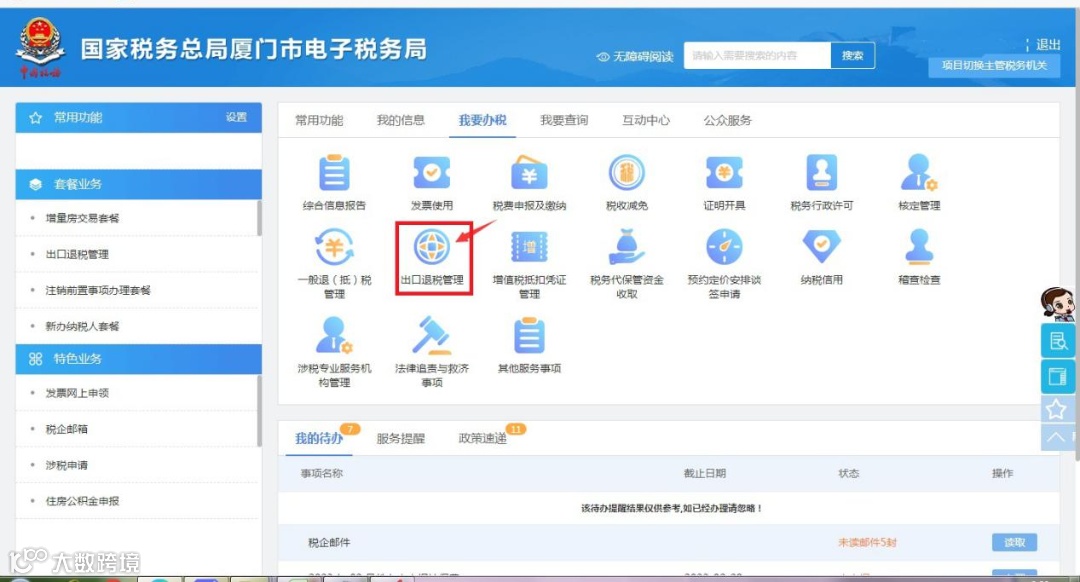Image resolution: width=1080 pixels, height=582 pixels.
Task: Open 发票网上申领 in the 特色业务 list
Action: point(77,393)
